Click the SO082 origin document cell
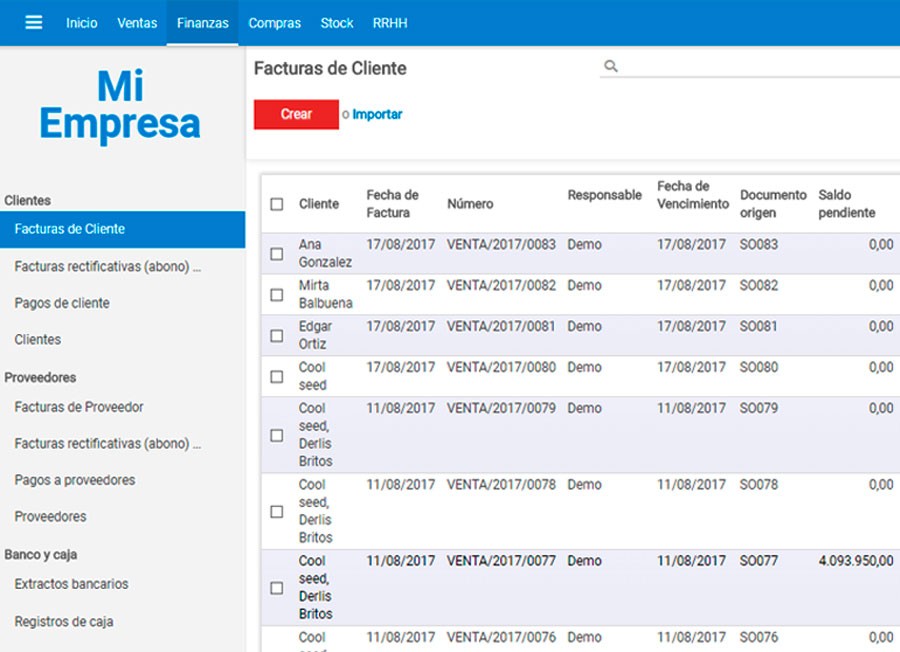 (x=759, y=285)
